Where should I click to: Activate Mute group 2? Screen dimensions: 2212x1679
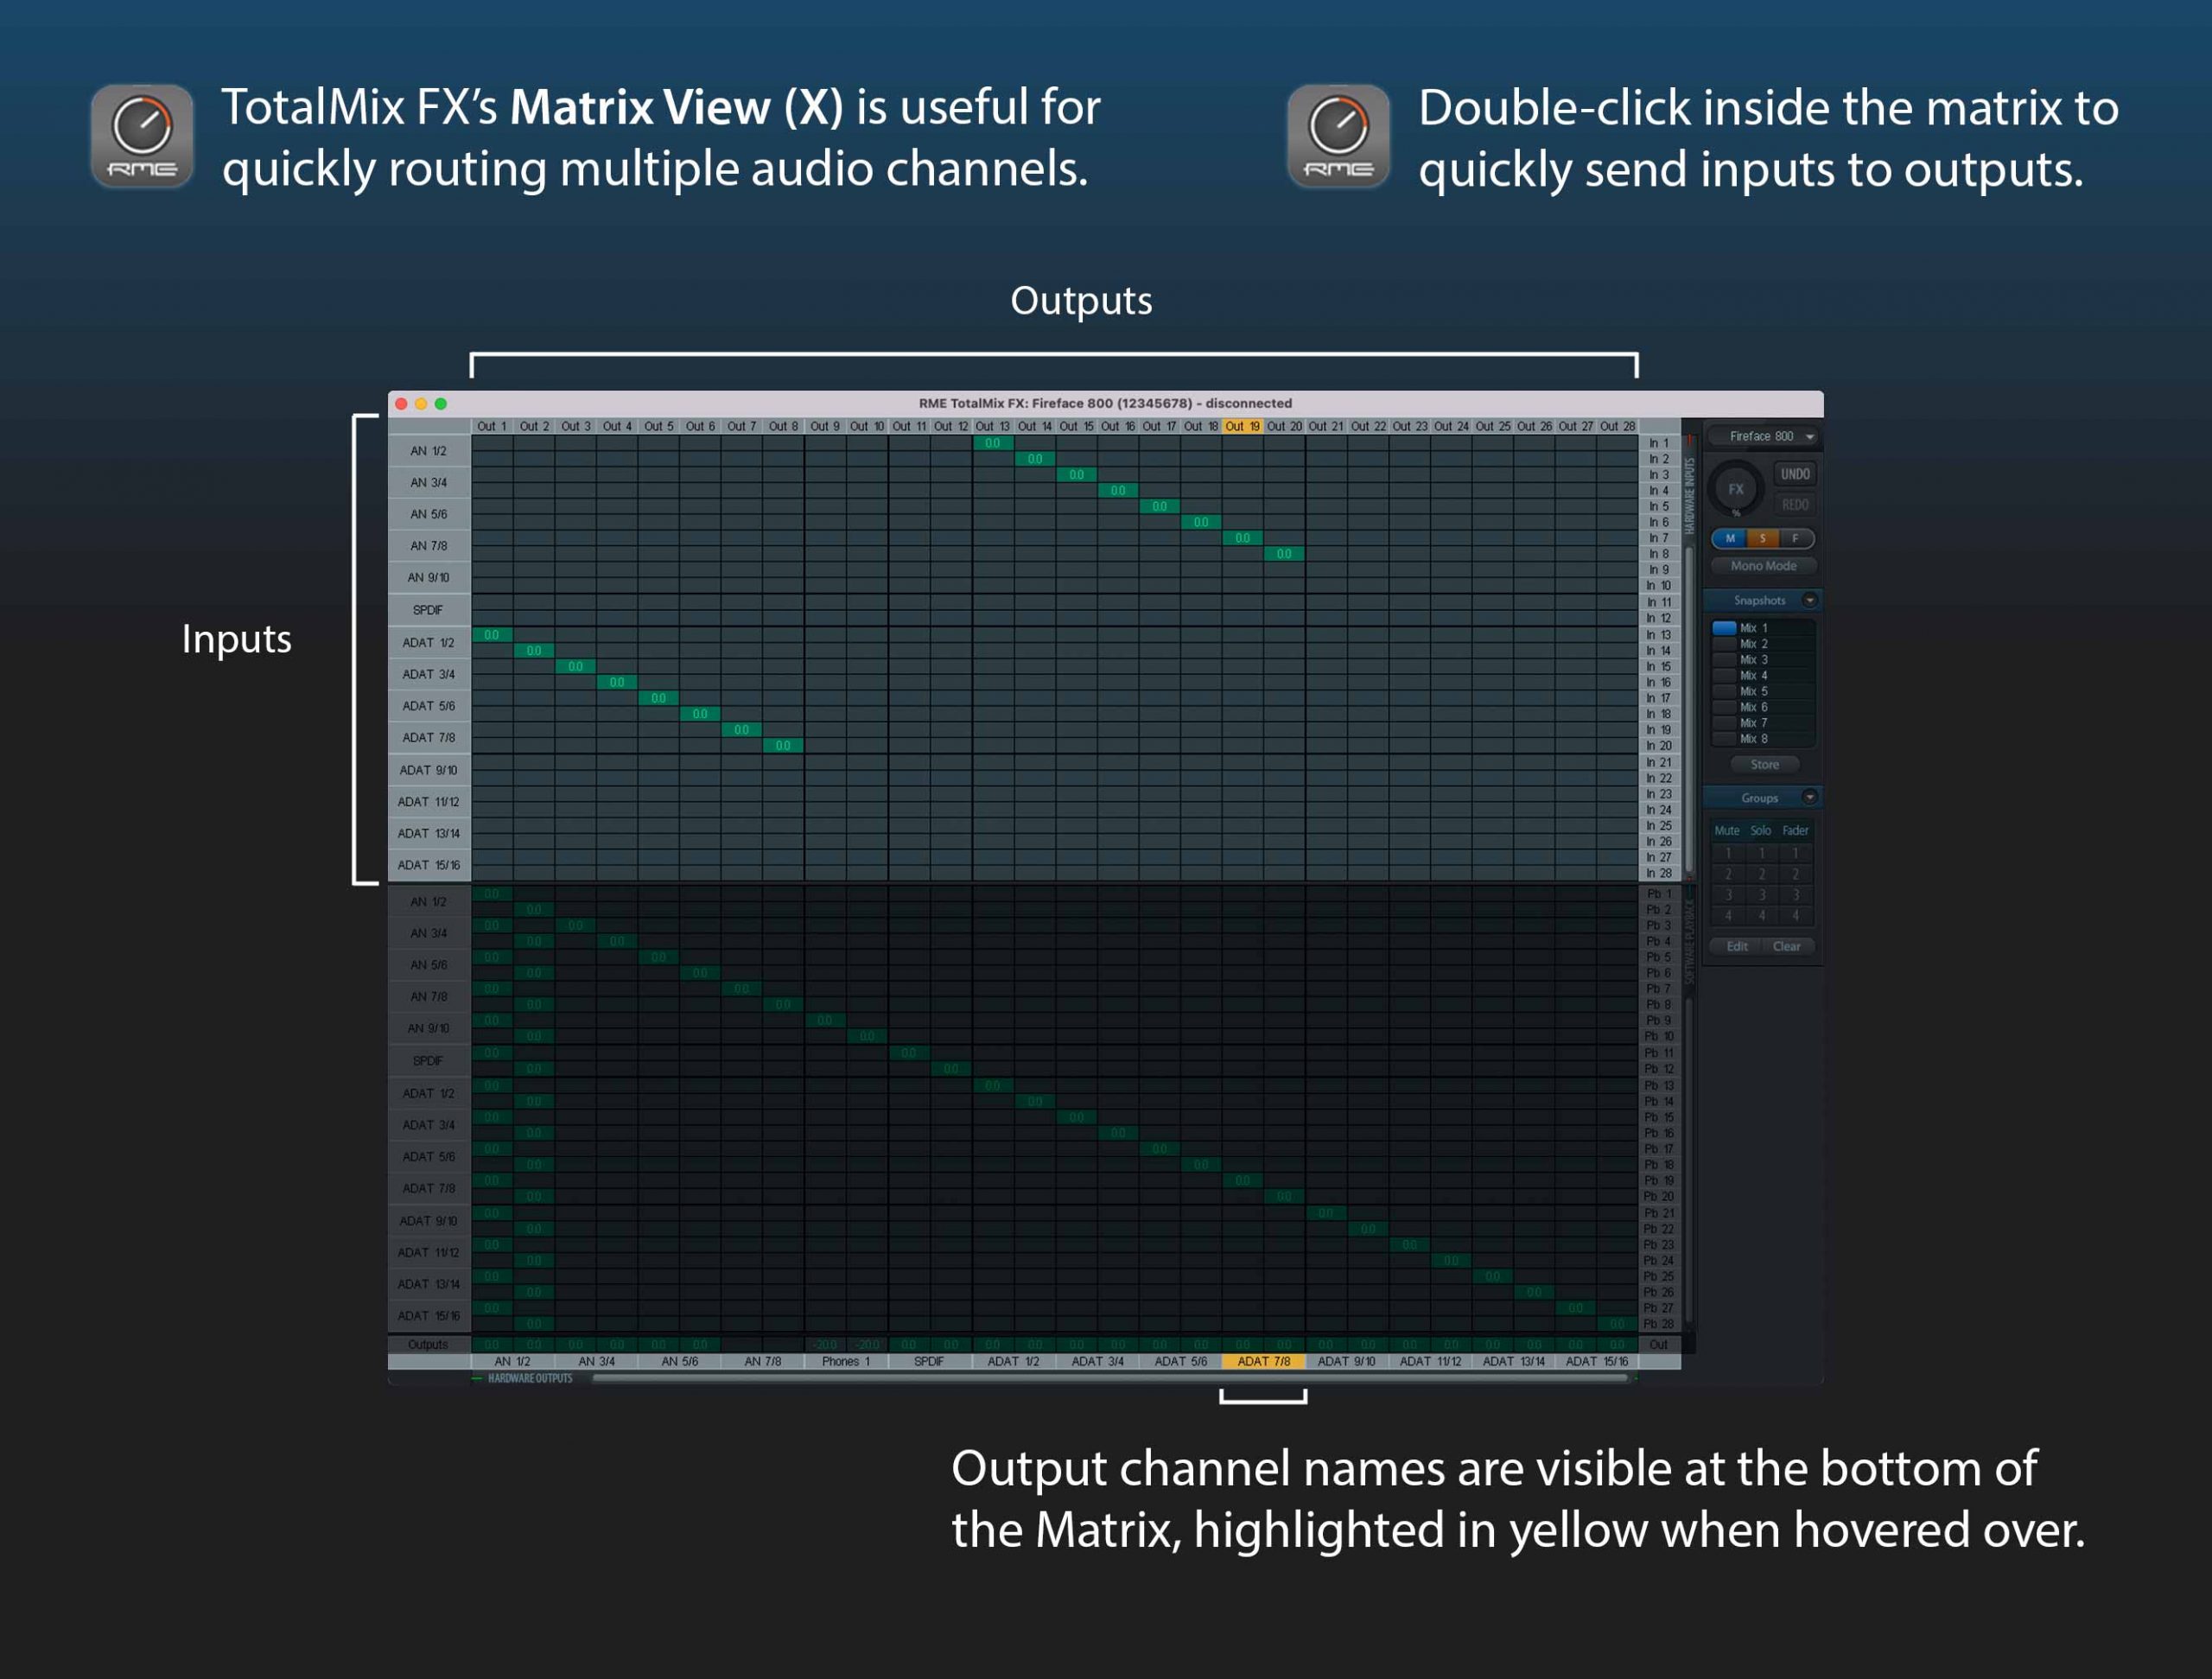click(1728, 874)
